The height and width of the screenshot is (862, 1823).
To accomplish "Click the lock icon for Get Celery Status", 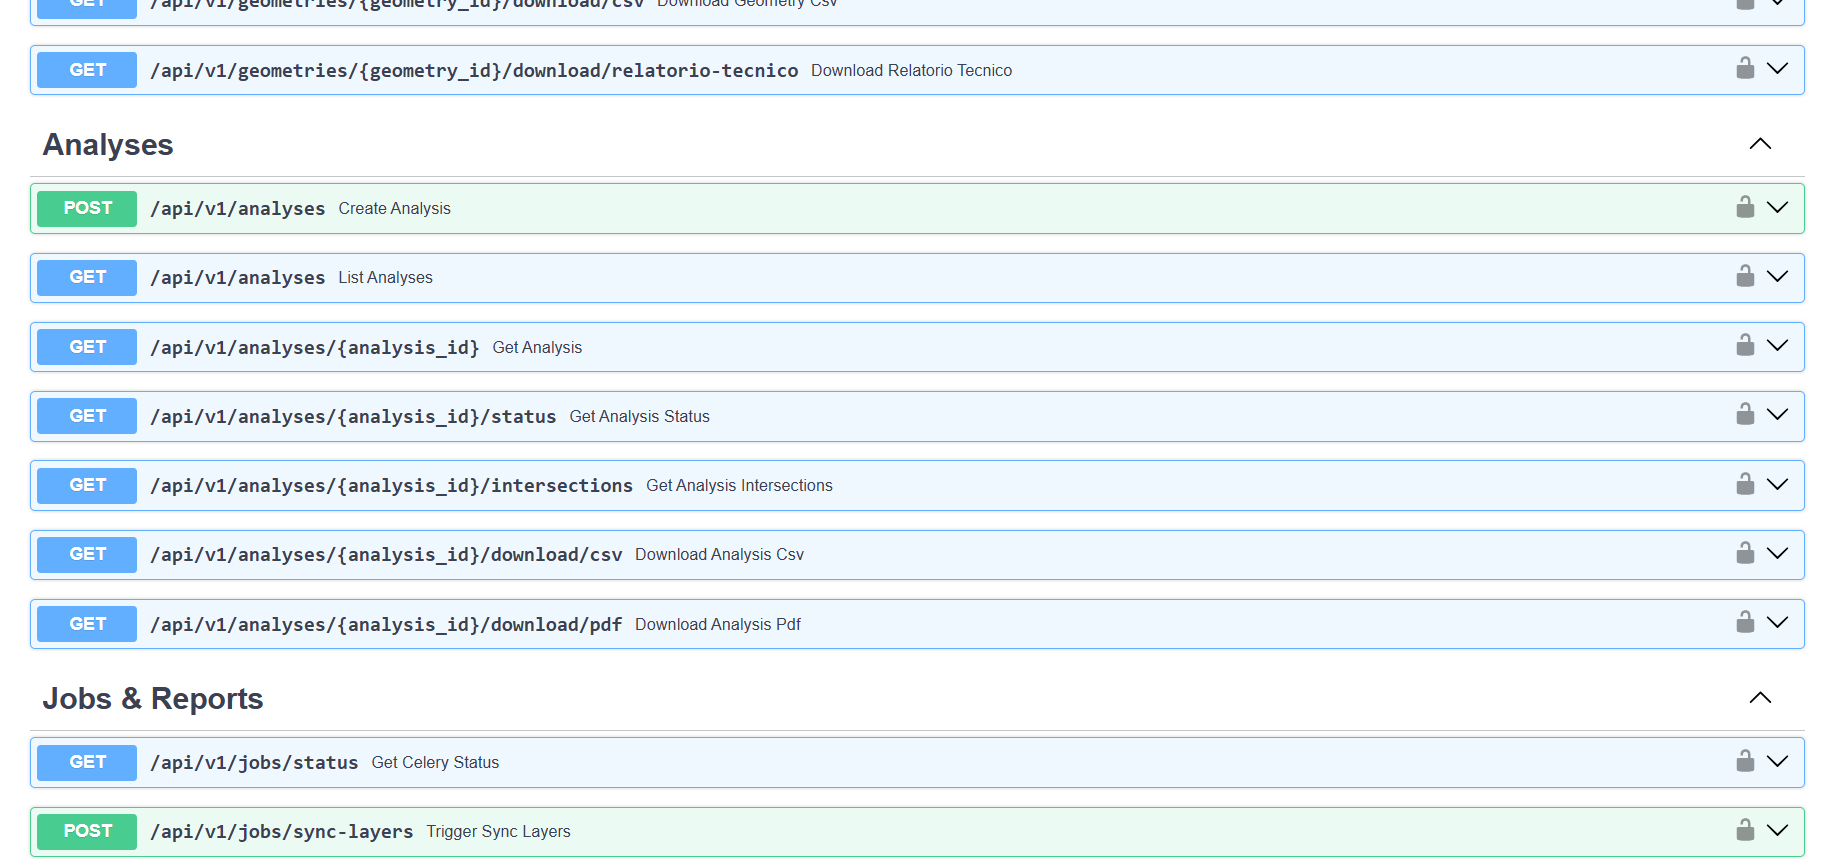I will pyautogui.click(x=1745, y=761).
